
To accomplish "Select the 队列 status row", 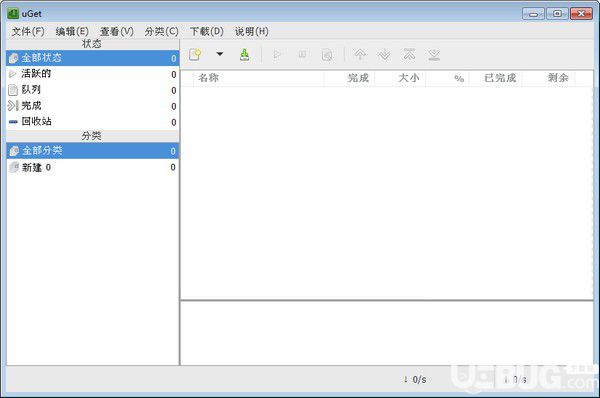I will click(92, 90).
